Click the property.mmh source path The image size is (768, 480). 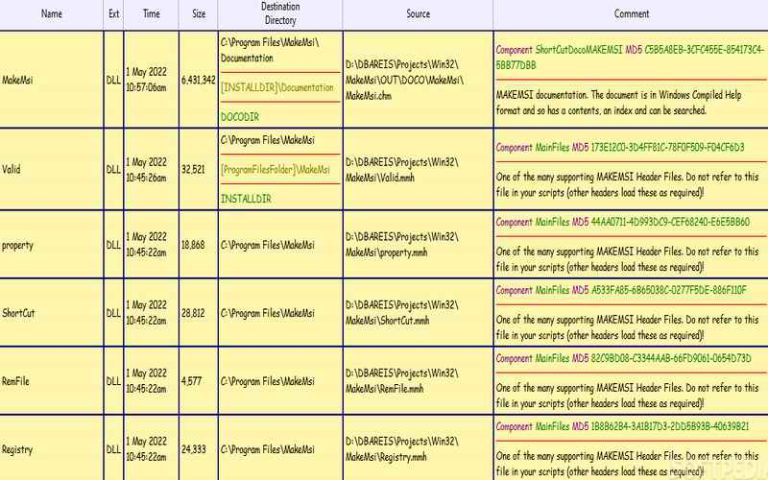pyautogui.click(x=402, y=245)
